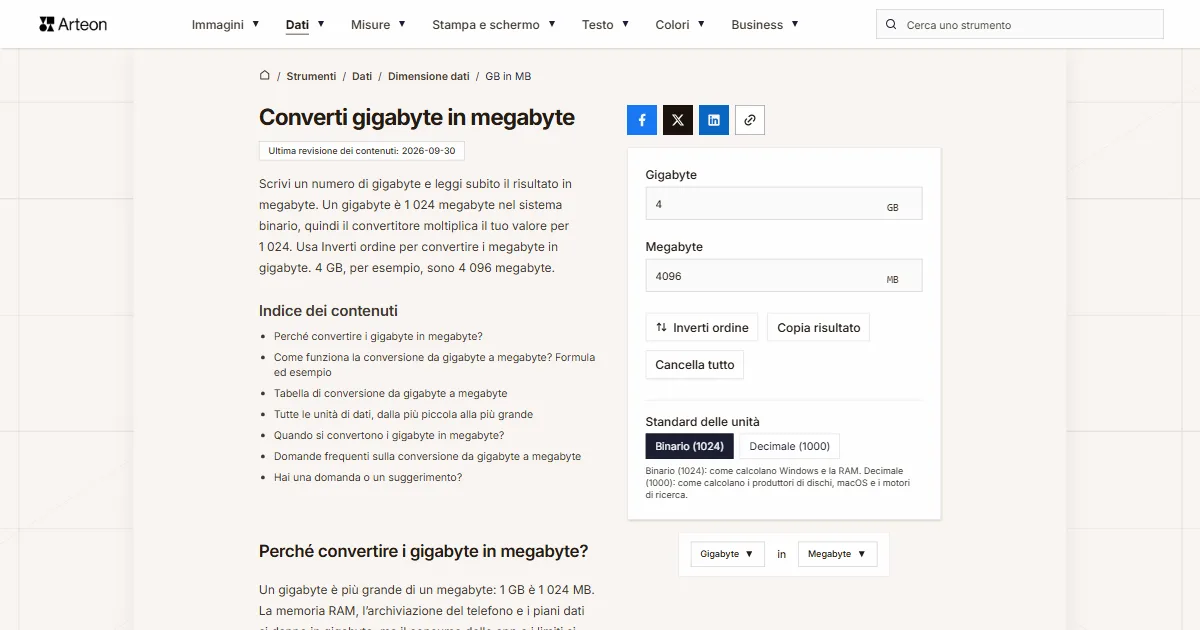Viewport: 1200px width, 630px height.
Task: Jump to 'Domande frequenti sulla conversione' contents link
Action: [427, 457]
